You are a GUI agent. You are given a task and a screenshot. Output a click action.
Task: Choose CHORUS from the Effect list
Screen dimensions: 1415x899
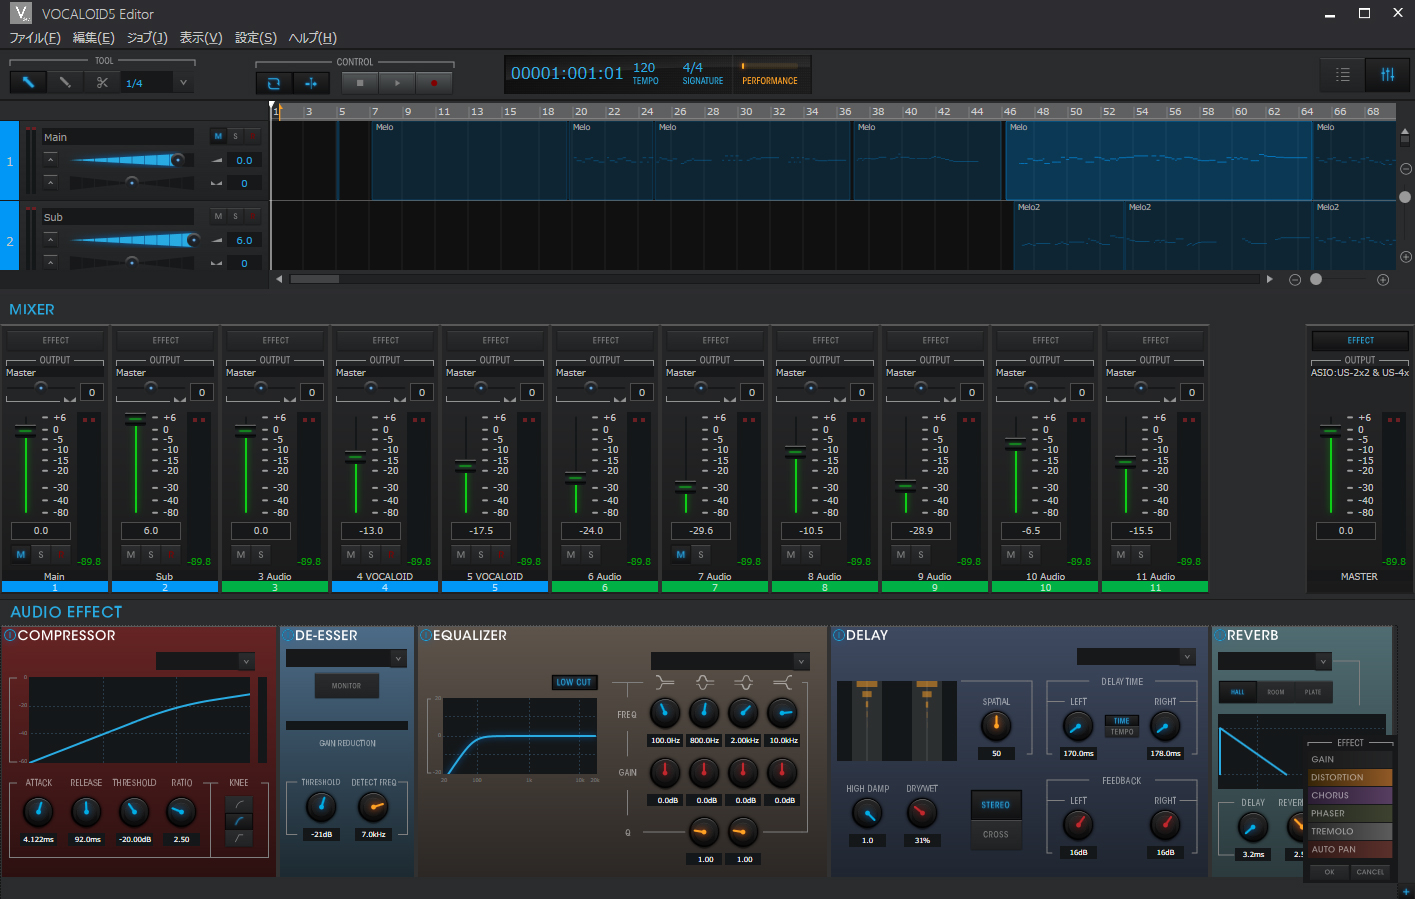coord(1350,795)
